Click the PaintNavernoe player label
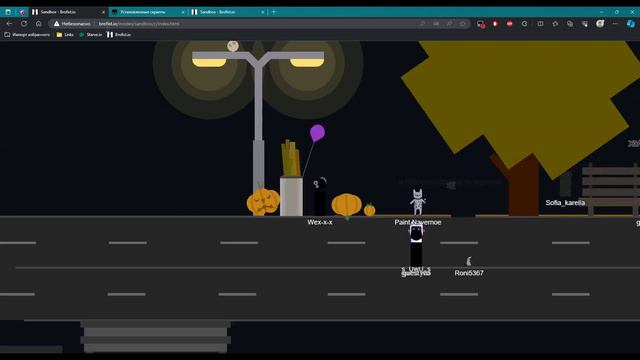Image resolution: width=640 pixels, height=360 pixels. pyautogui.click(x=418, y=222)
